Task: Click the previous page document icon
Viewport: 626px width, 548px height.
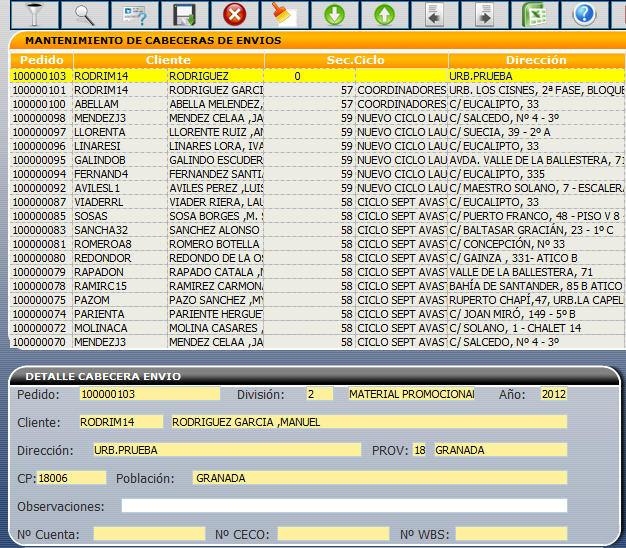Action: (x=434, y=14)
